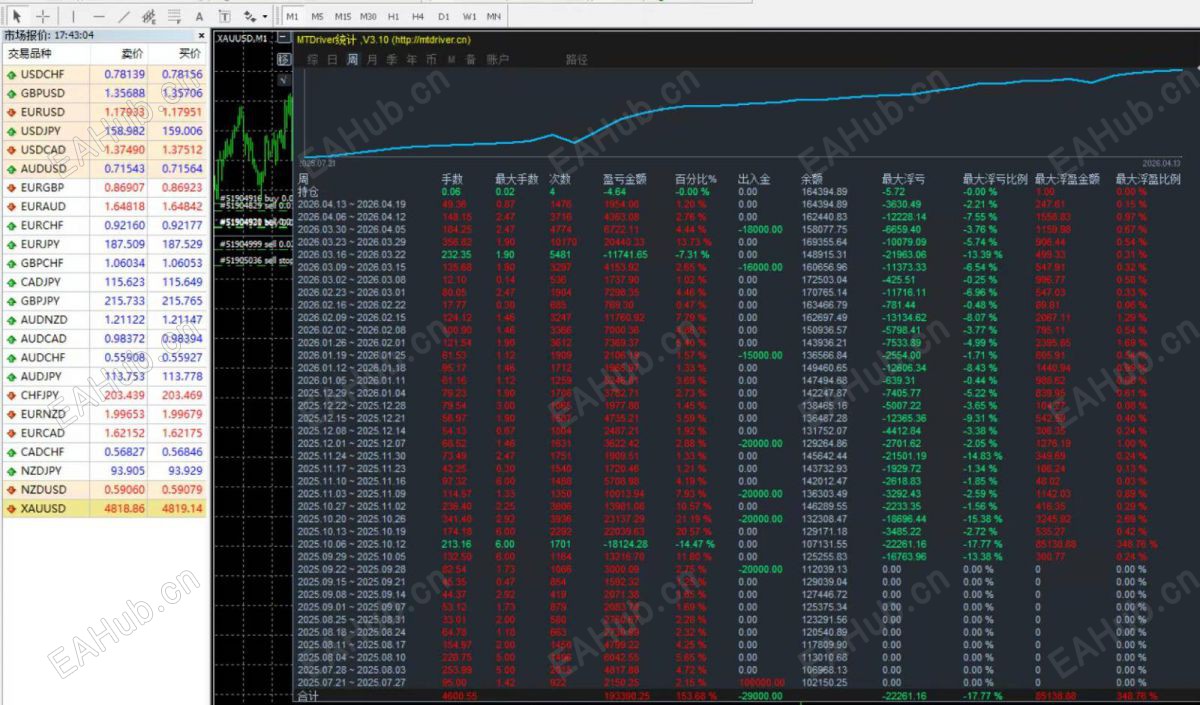Select the horizontal line drawing tool
Viewport: 1200px width, 705px height.
pyautogui.click(x=98, y=16)
